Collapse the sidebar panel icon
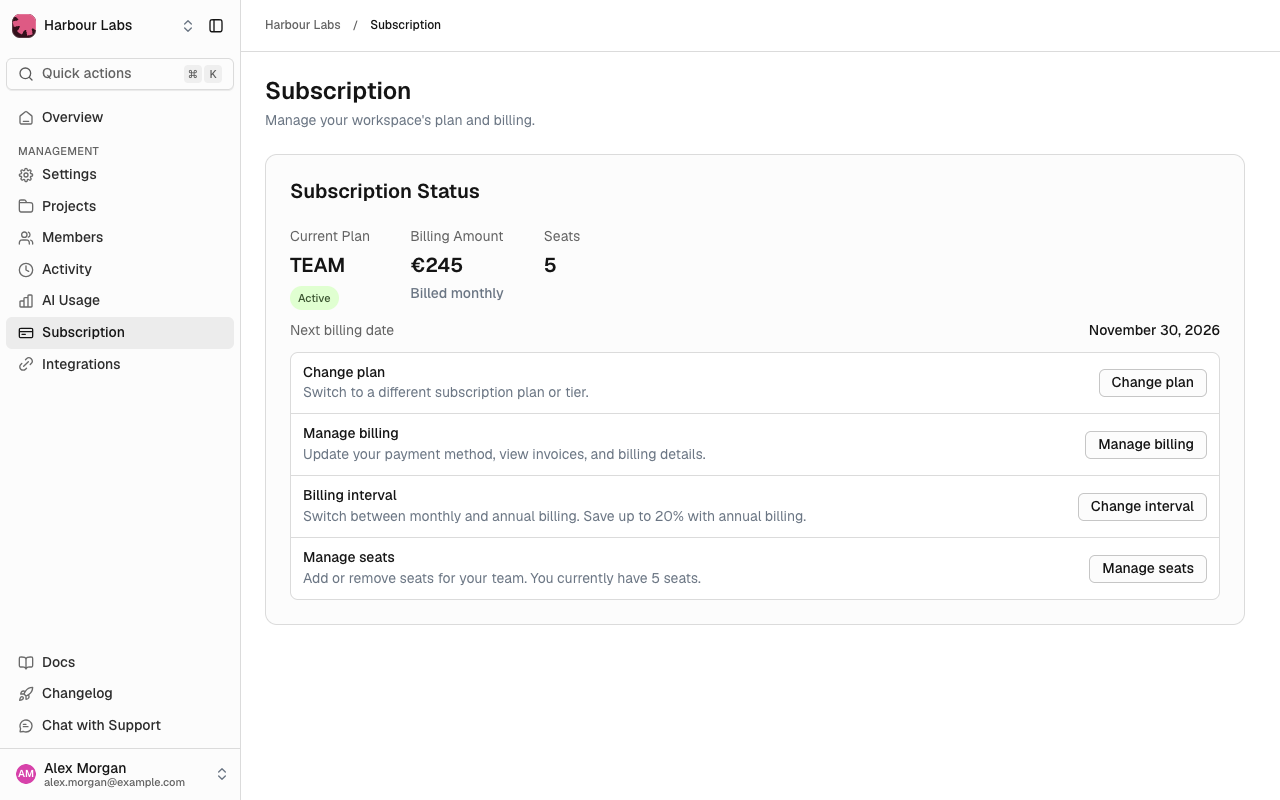The image size is (1280, 800). click(216, 26)
